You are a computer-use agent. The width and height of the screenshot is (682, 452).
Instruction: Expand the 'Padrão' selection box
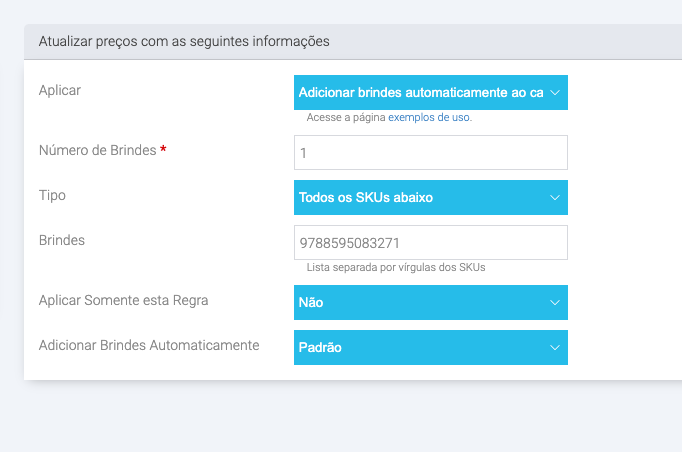[x=420, y=347]
